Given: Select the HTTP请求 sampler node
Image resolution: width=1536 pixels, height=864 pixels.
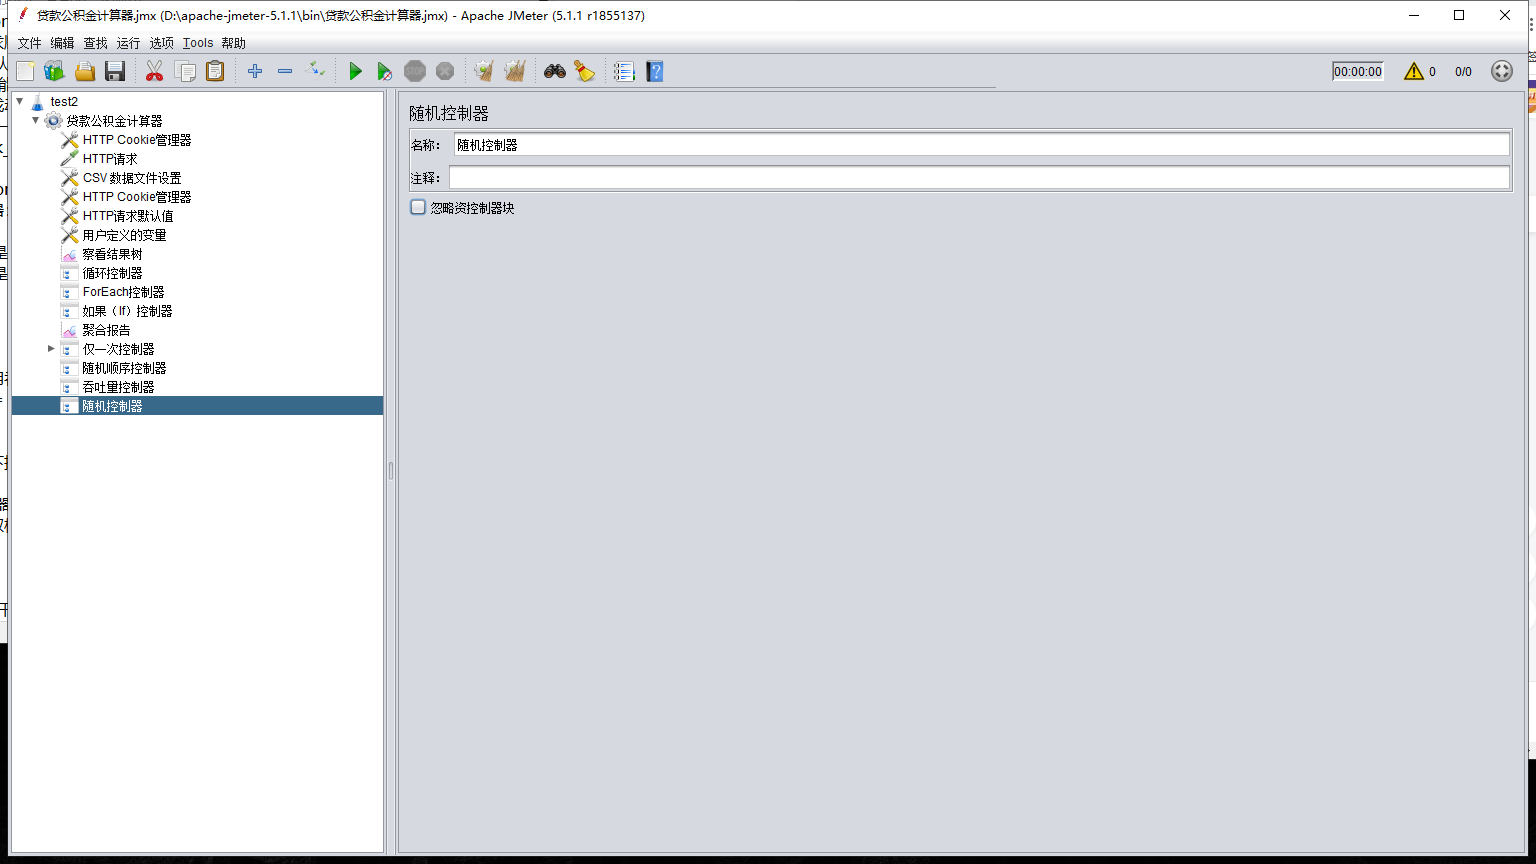Looking at the screenshot, I should 110,159.
